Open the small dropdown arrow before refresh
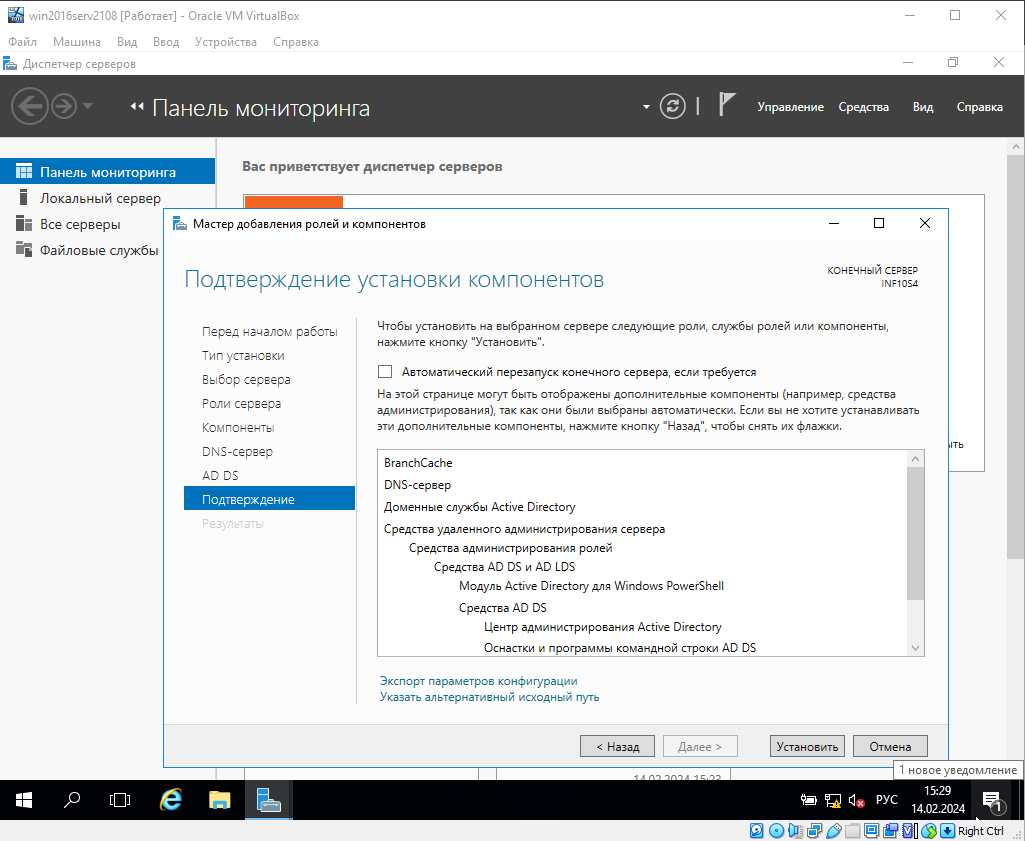1025x841 pixels. coord(647,107)
